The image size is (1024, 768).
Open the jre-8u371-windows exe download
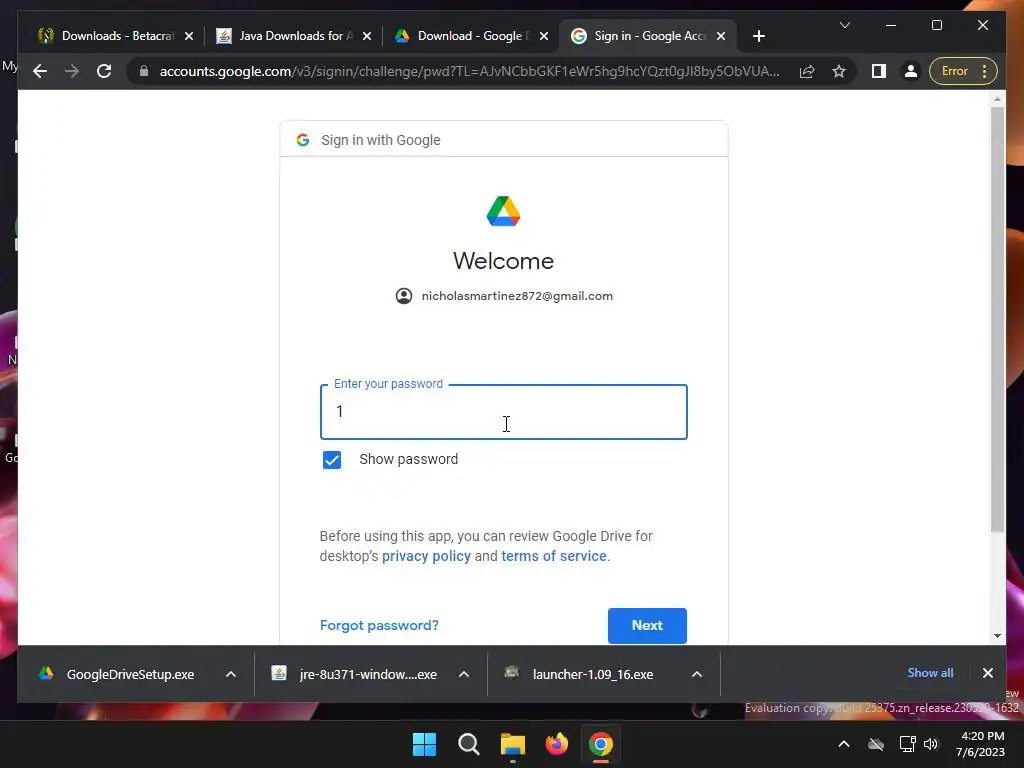(x=356, y=674)
